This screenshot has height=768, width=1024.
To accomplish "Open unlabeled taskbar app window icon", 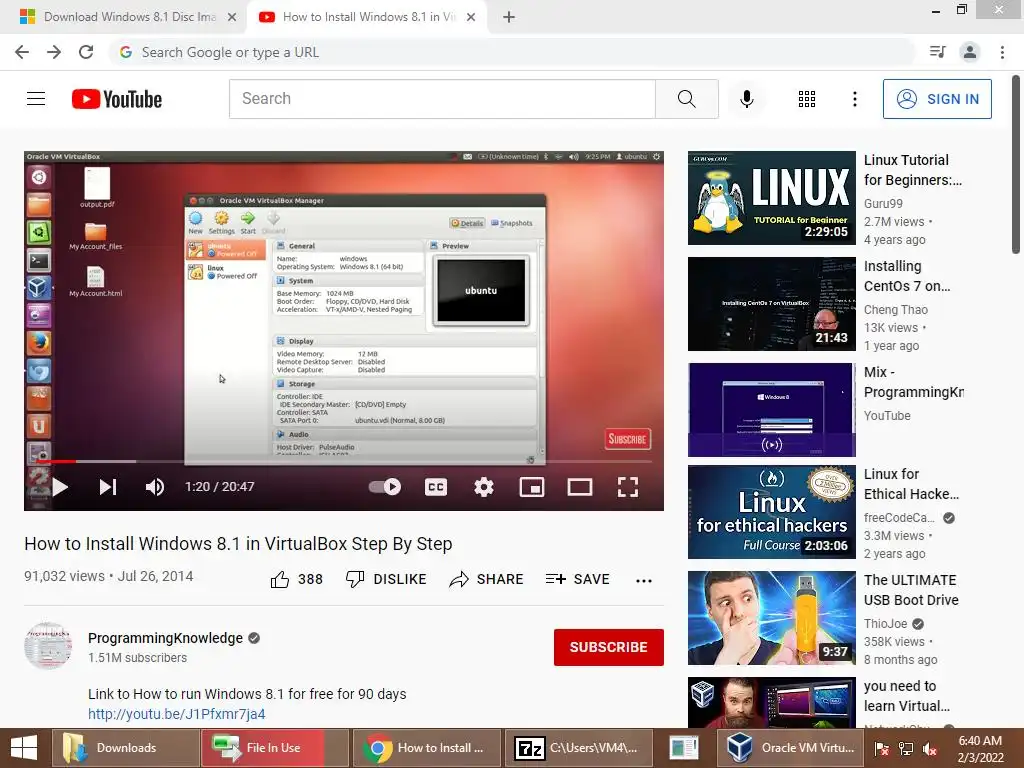I will tap(684, 748).
